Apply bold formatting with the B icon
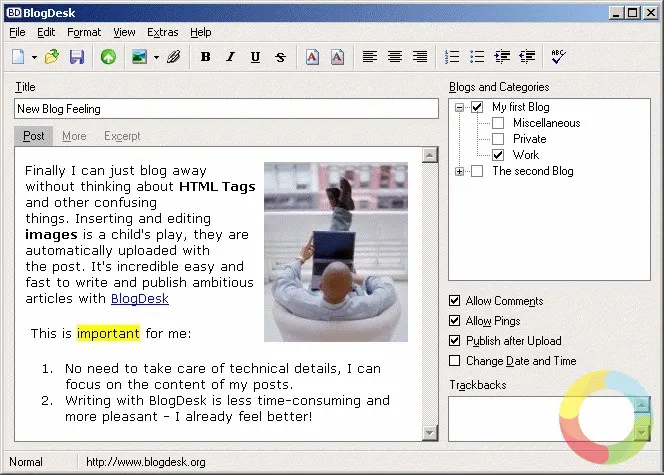The image size is (664, 475). tap(205, 56)
